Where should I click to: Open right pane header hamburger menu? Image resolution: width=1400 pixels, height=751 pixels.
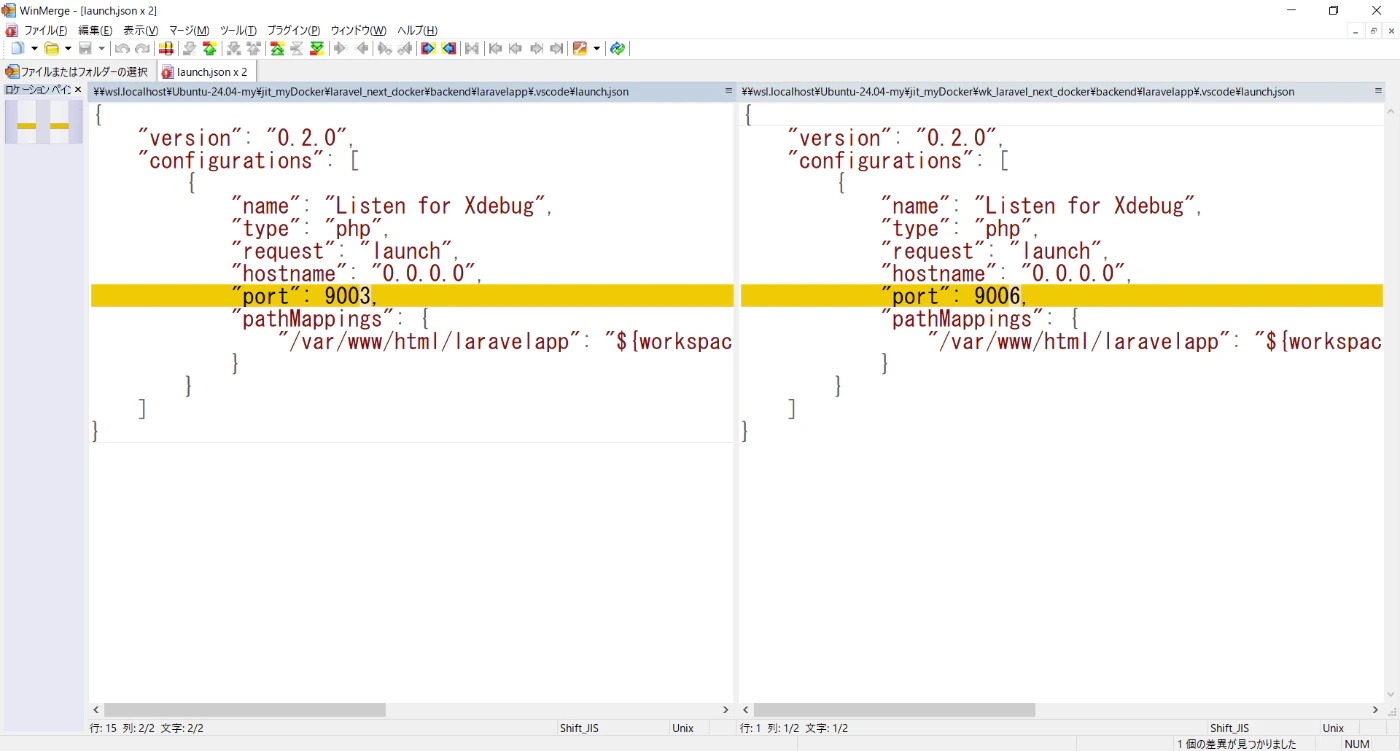click(x=1379, y=91)
